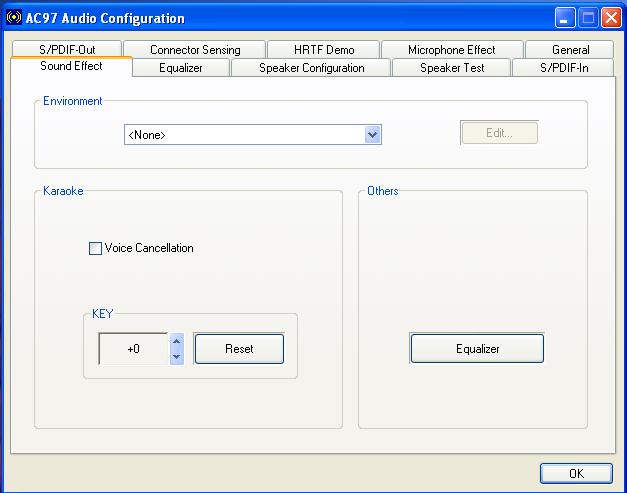The height and width of the screenshot is (493, 627).
Task: View the General tab
Action: [x=570, y=50]
